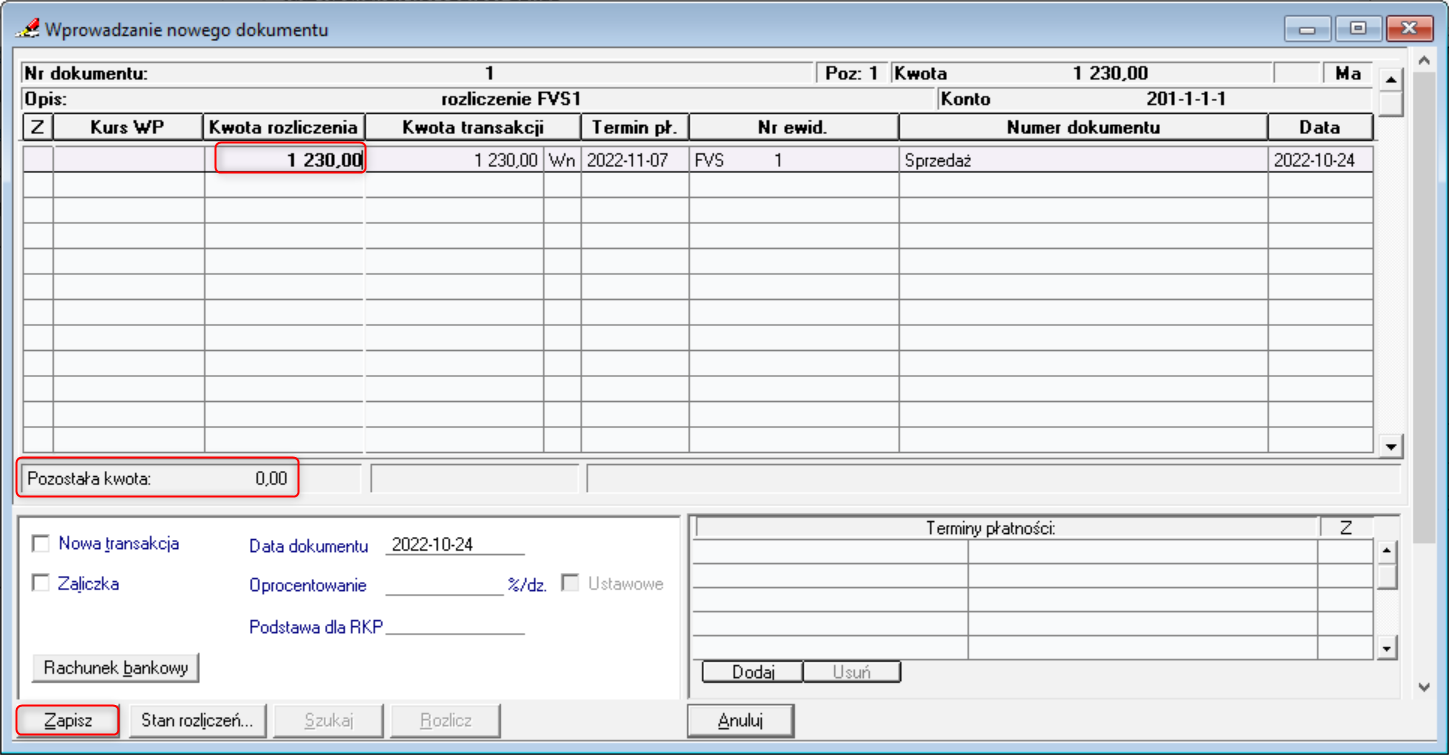Viewport: 1449px width, 755px height.
Task: Click the Kwota rozliczenia column header
Action: (284, 127)
